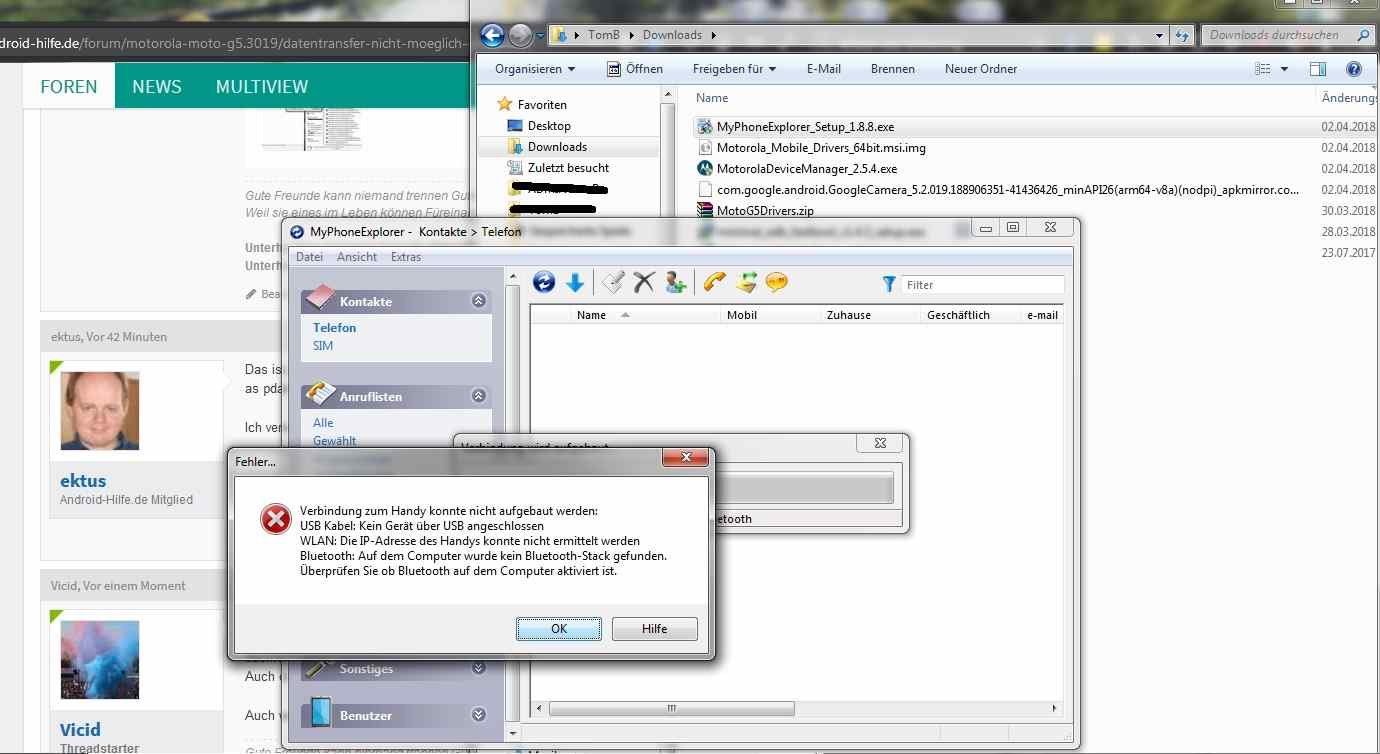The width and height of the screenshot is (1380, 754).
Task: Collapse the Anruflisten section chevron
Action: pyautogui.click(x=479, y=396)
